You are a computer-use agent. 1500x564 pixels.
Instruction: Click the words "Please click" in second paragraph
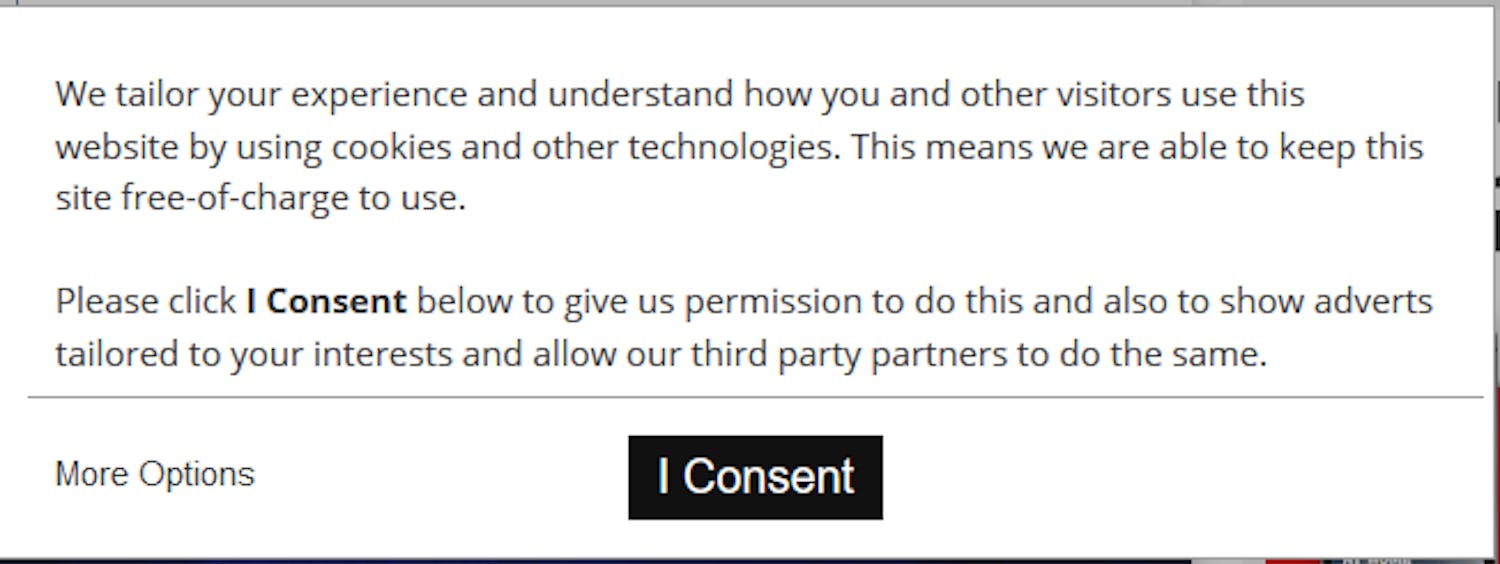(146, 301)
